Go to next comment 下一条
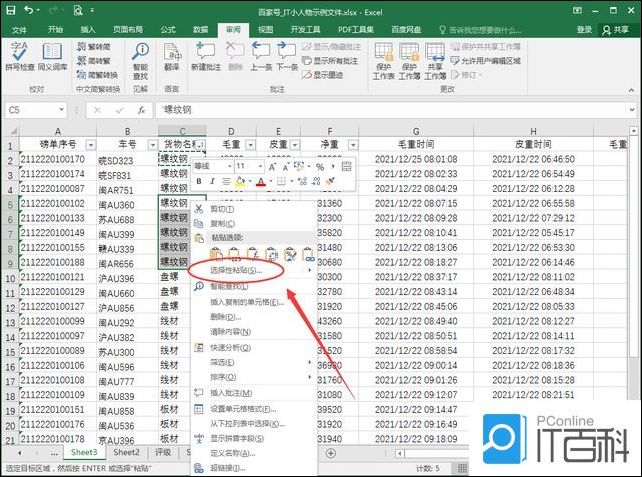This screenshot has width=642, height=477. click(287, 57)
